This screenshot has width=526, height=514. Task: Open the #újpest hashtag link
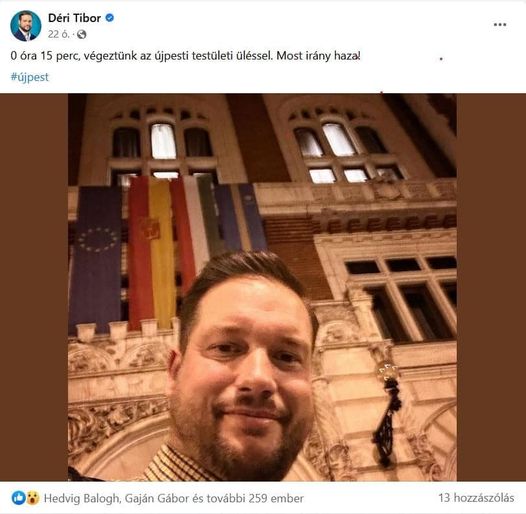point(30,77)
